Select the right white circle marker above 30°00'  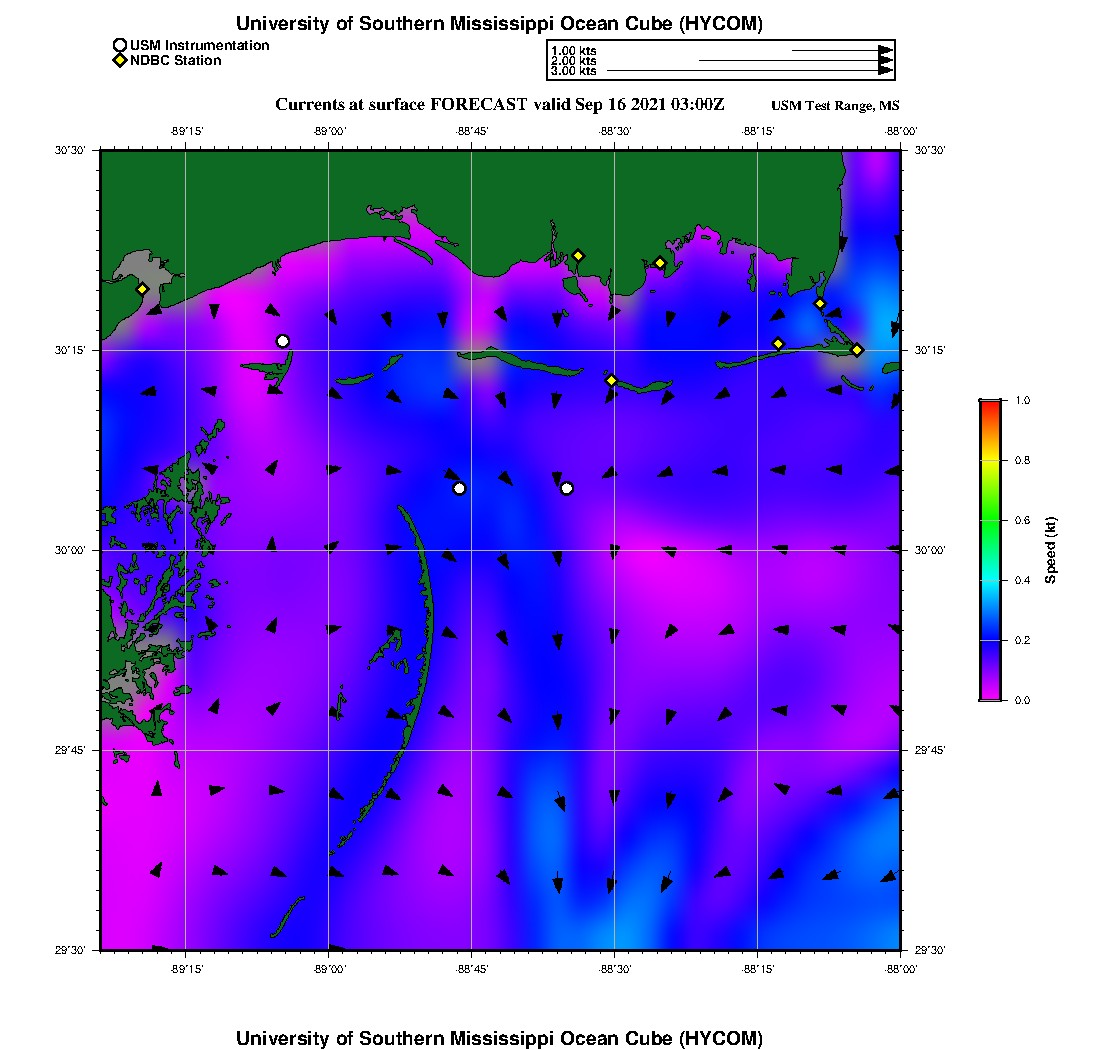point(567,488)
